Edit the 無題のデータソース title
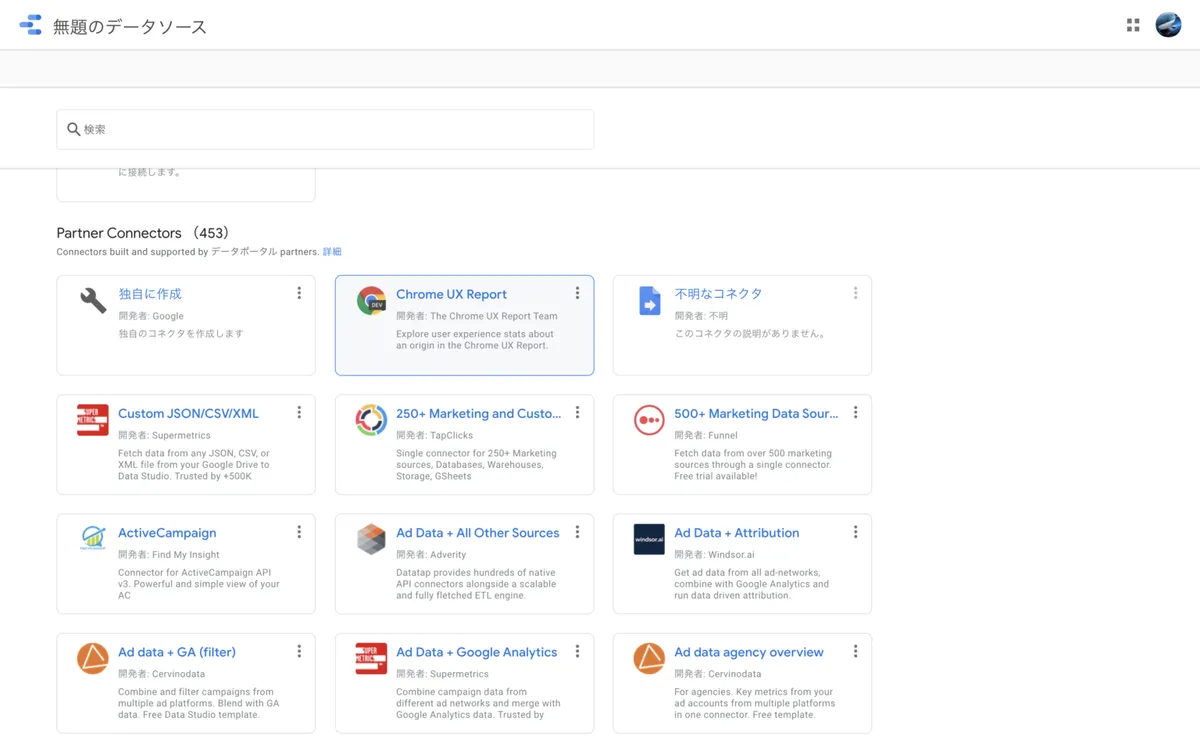1200x750 pixels. (x=130, y=26)
